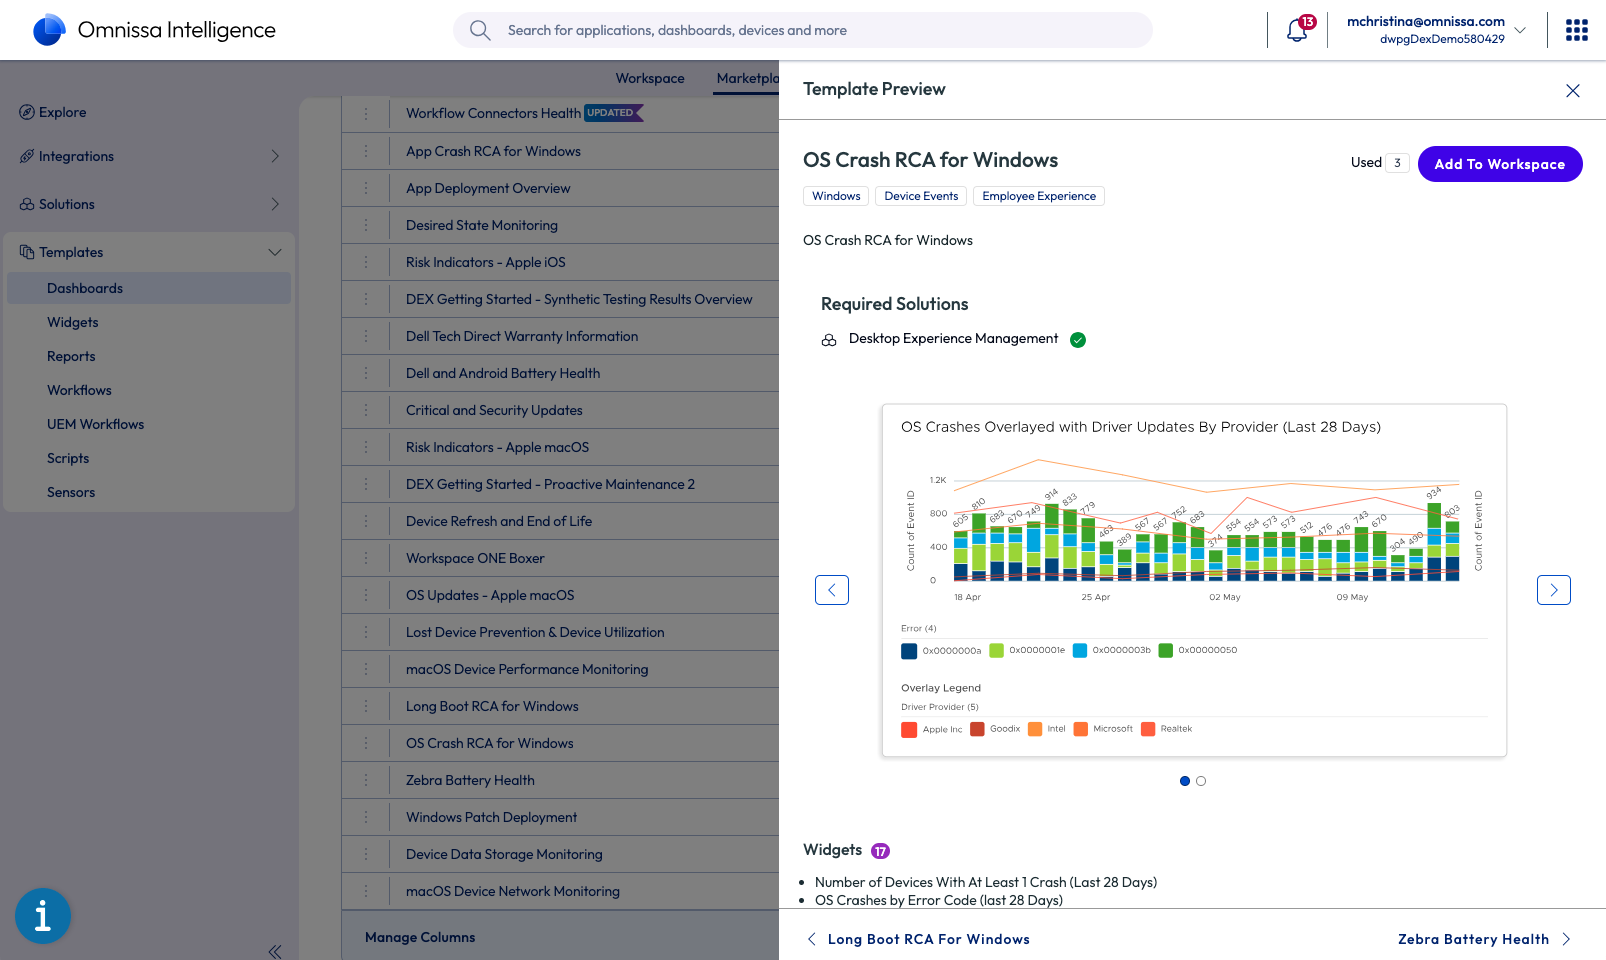Click Add To Workspace button
The width and height of the screenshot is (1606, 960).
tap(1499, 164)
